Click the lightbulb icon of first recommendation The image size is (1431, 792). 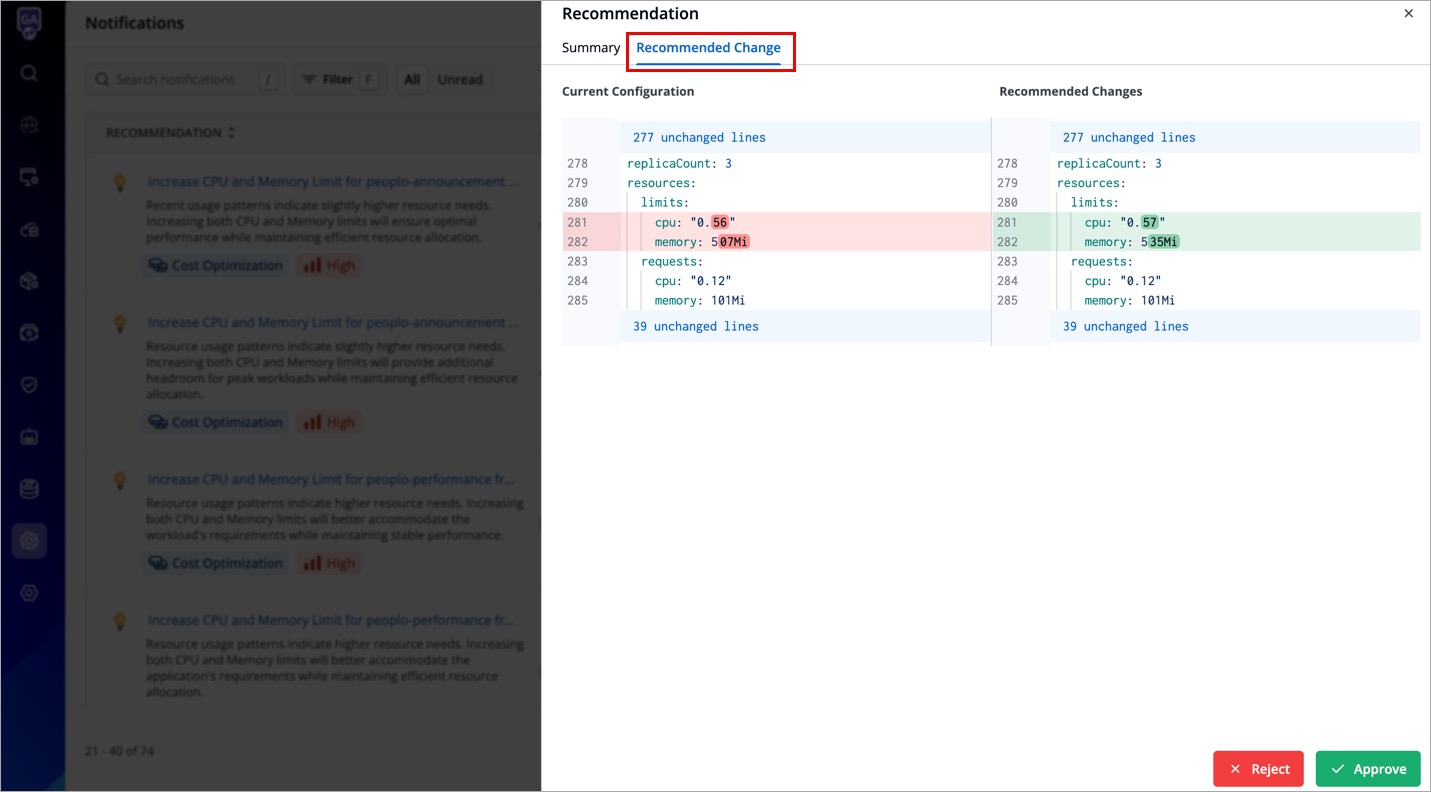click(120, 183)
